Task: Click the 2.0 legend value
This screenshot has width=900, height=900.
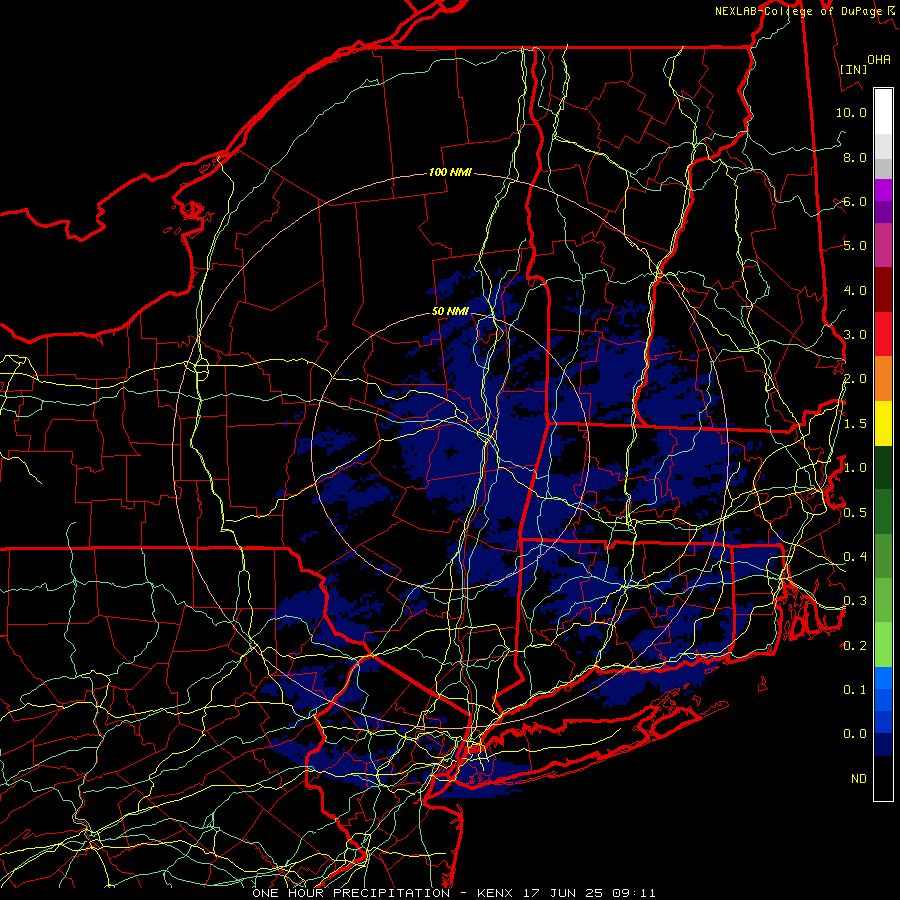Action: coord(855,379)
